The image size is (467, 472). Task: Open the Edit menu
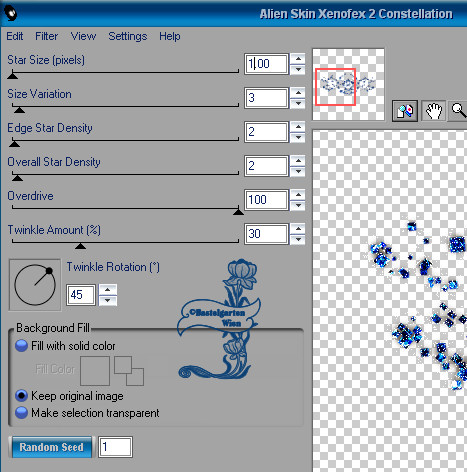15,36
